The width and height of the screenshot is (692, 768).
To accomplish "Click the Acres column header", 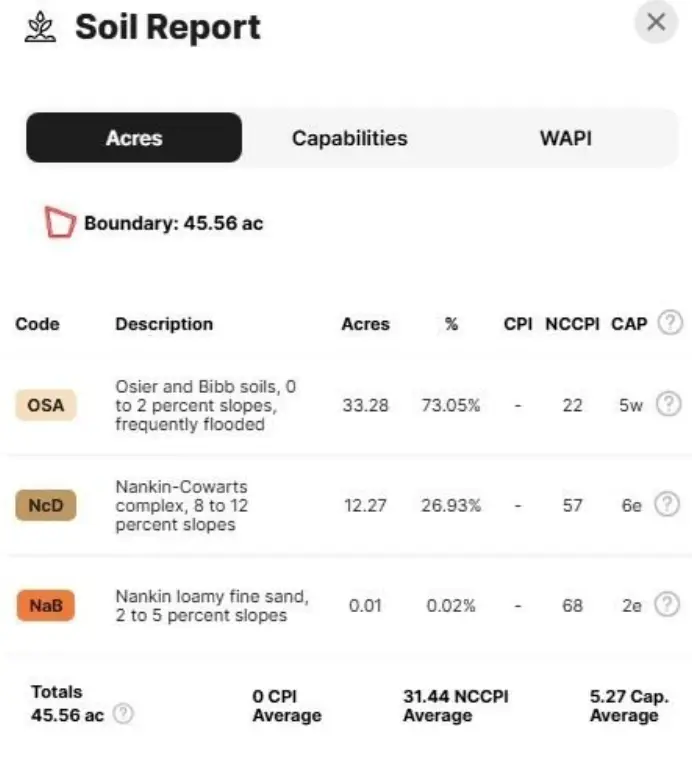I will pyautogui.click(x=365, y=324).
